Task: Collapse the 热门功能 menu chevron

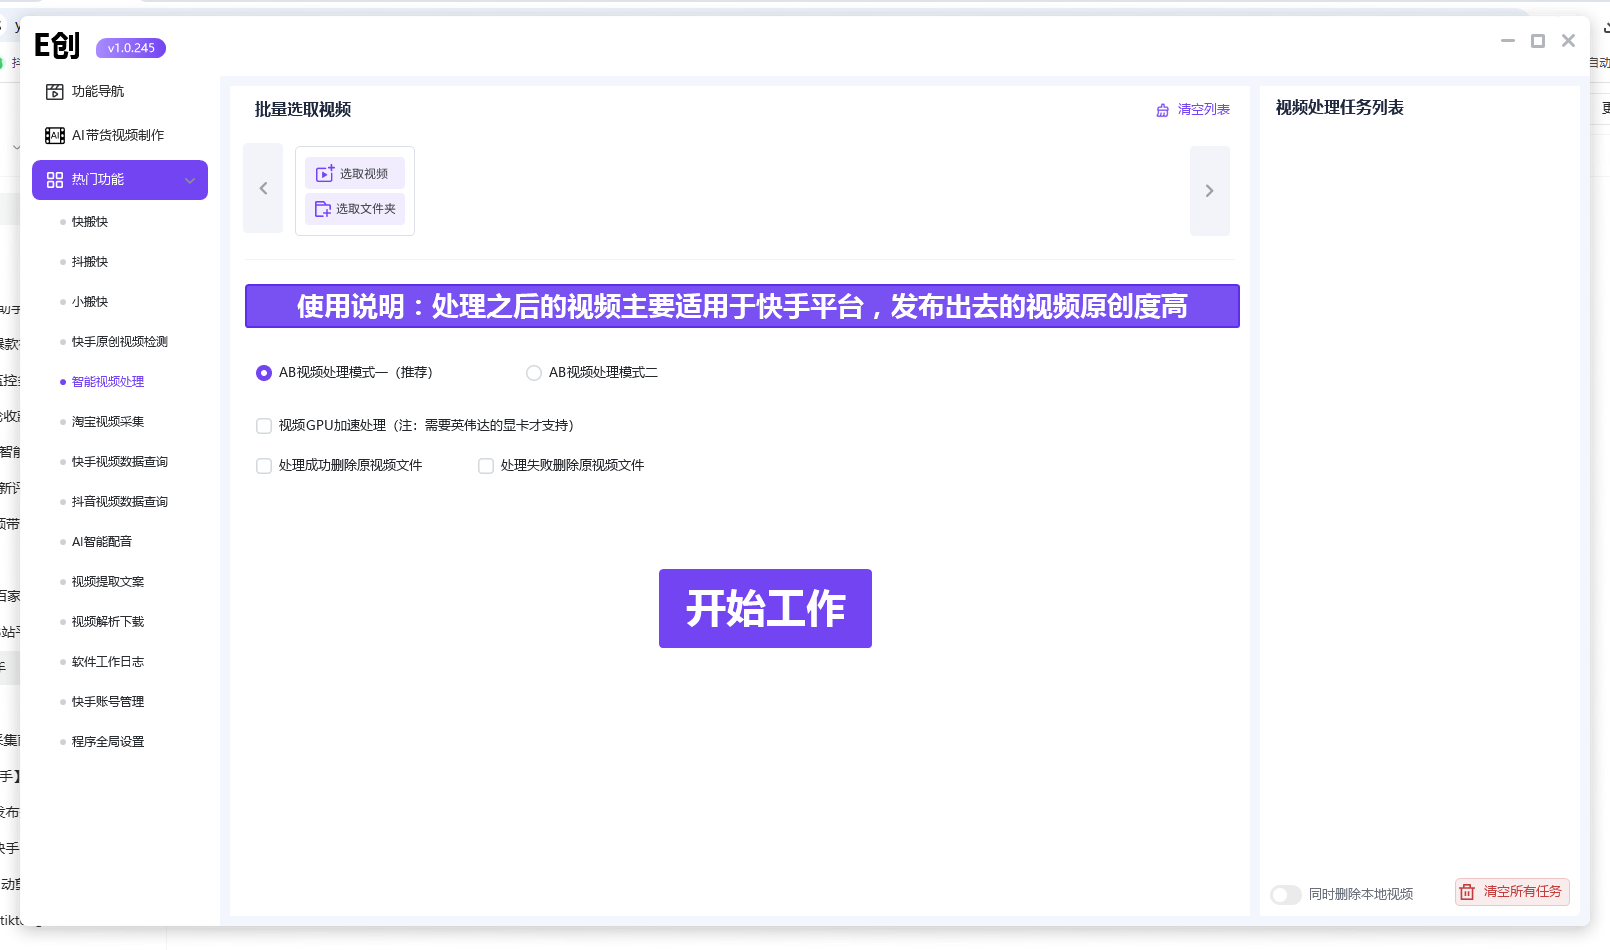Action: pyautogui.click(x=190, y=180)
